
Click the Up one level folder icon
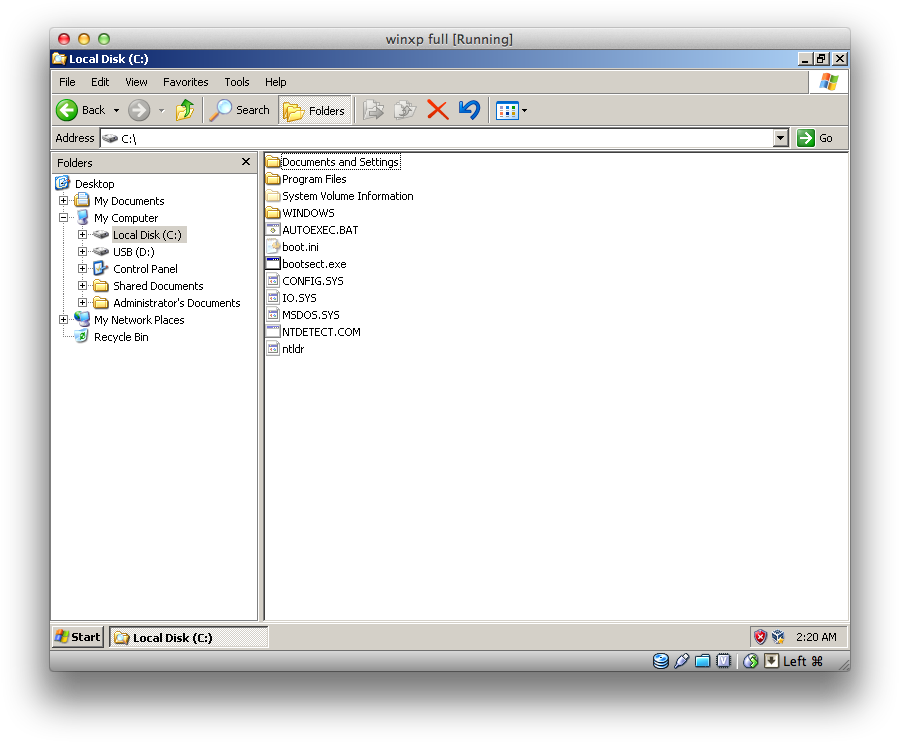click(x=185, y=110)
